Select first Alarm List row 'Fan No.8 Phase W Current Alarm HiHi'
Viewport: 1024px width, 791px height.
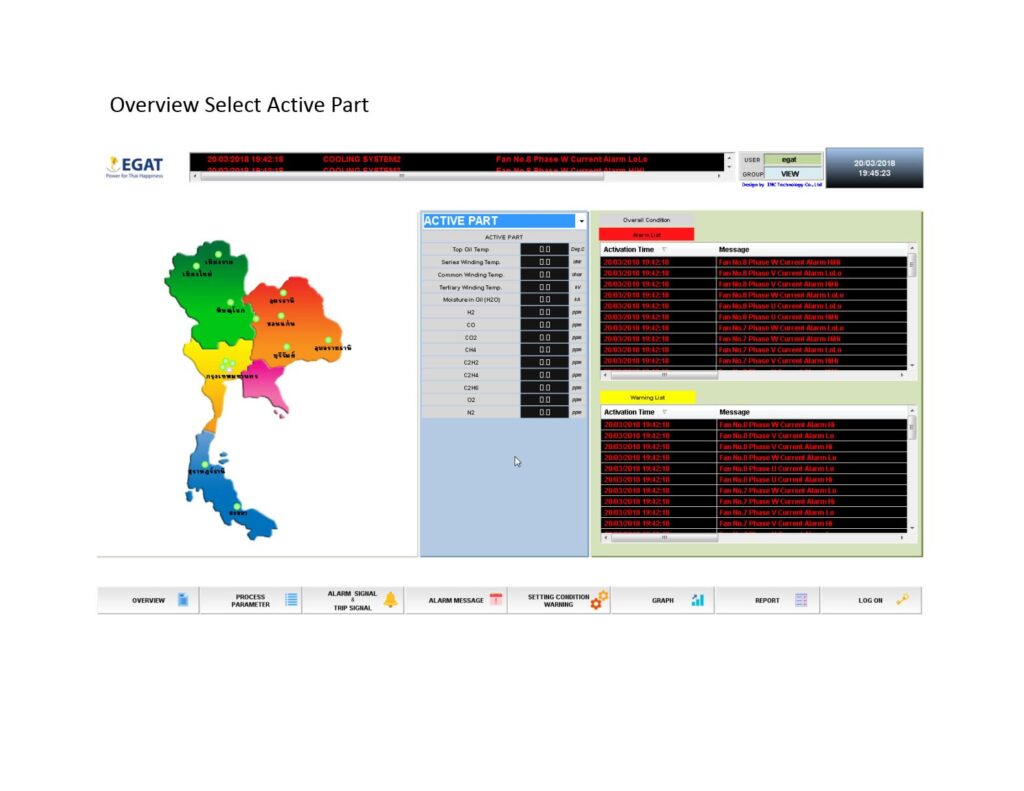[754, 262]
